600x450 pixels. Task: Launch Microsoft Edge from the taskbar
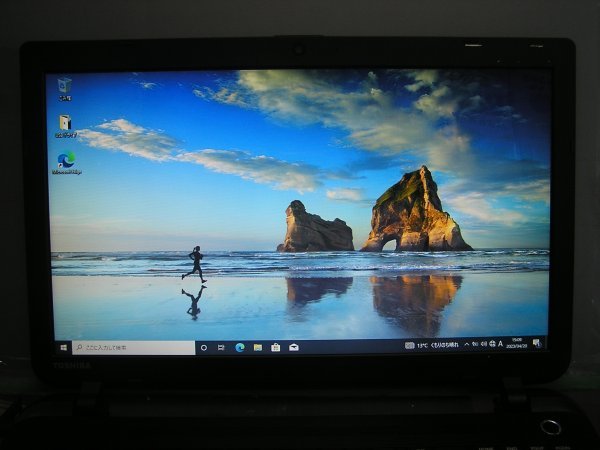click(x=240, y=347)
